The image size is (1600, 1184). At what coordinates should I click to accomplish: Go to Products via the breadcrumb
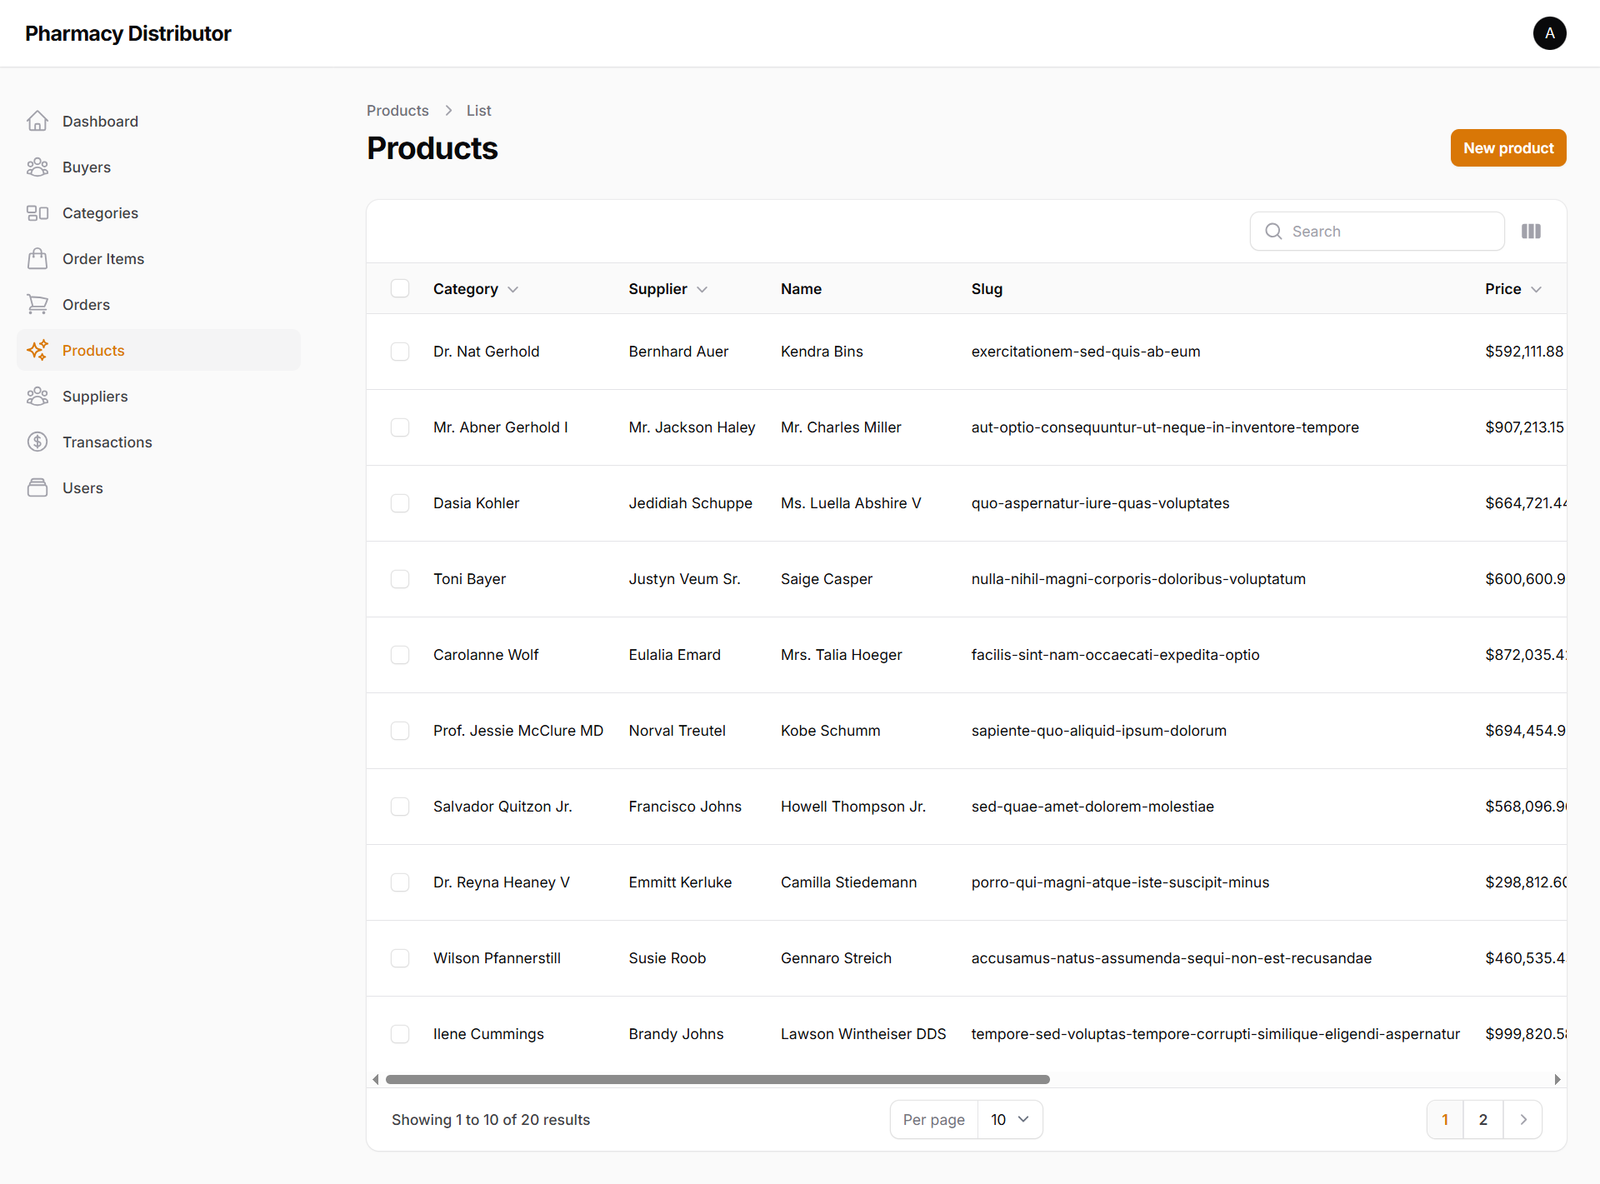coord(397,110)
